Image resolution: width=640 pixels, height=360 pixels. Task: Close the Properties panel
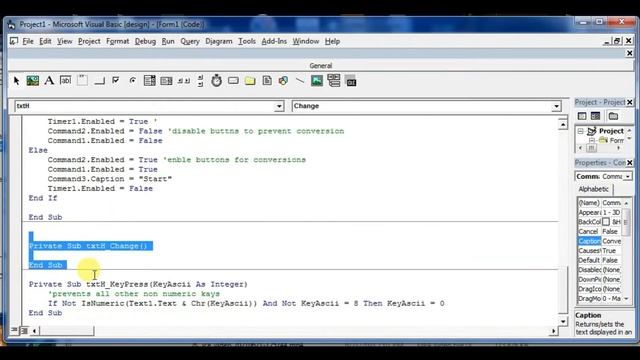(x=630, y=163)
